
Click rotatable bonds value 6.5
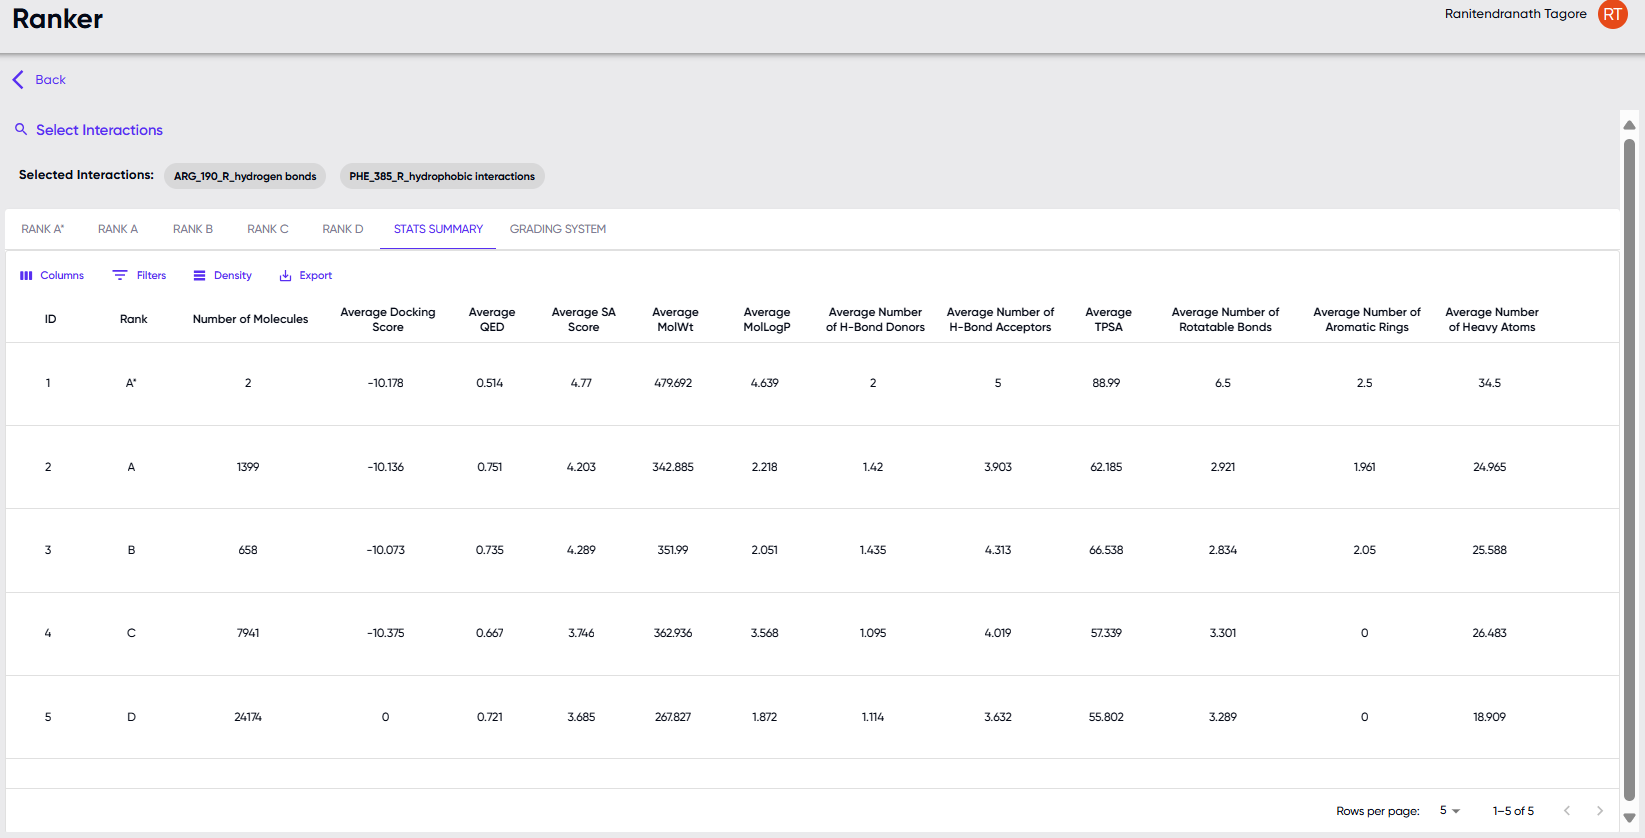pos(1223,383)
